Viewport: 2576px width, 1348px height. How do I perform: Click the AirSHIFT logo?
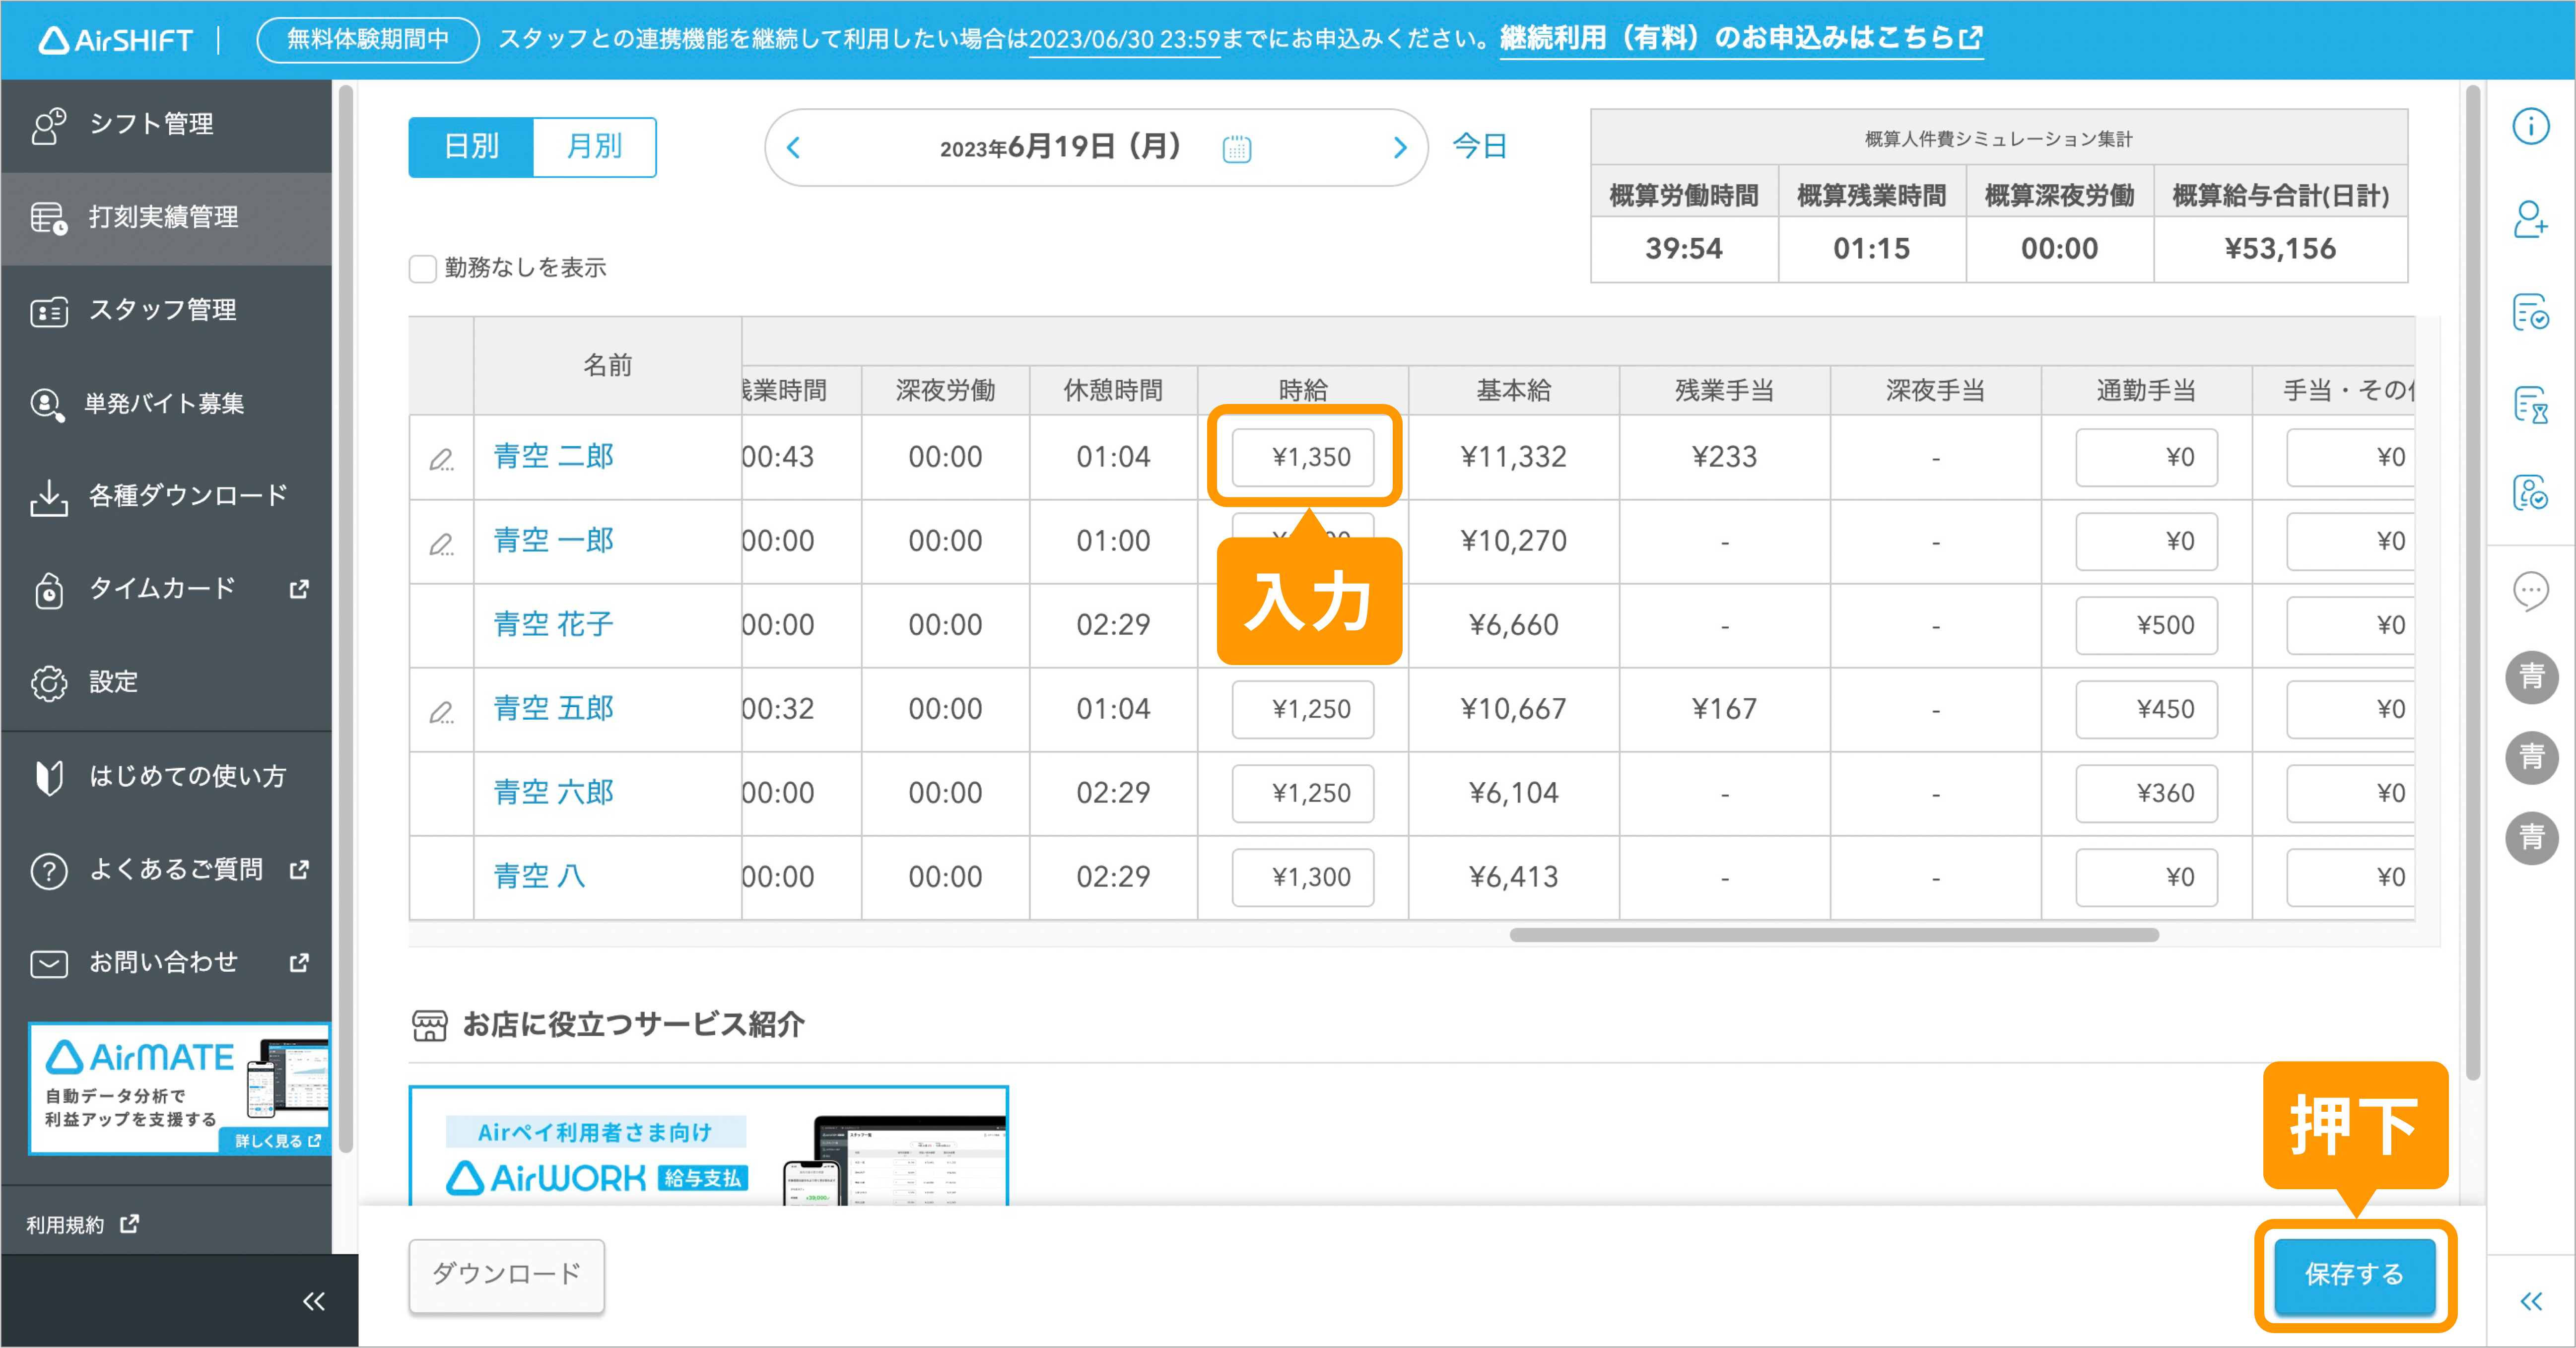[115, 40]
